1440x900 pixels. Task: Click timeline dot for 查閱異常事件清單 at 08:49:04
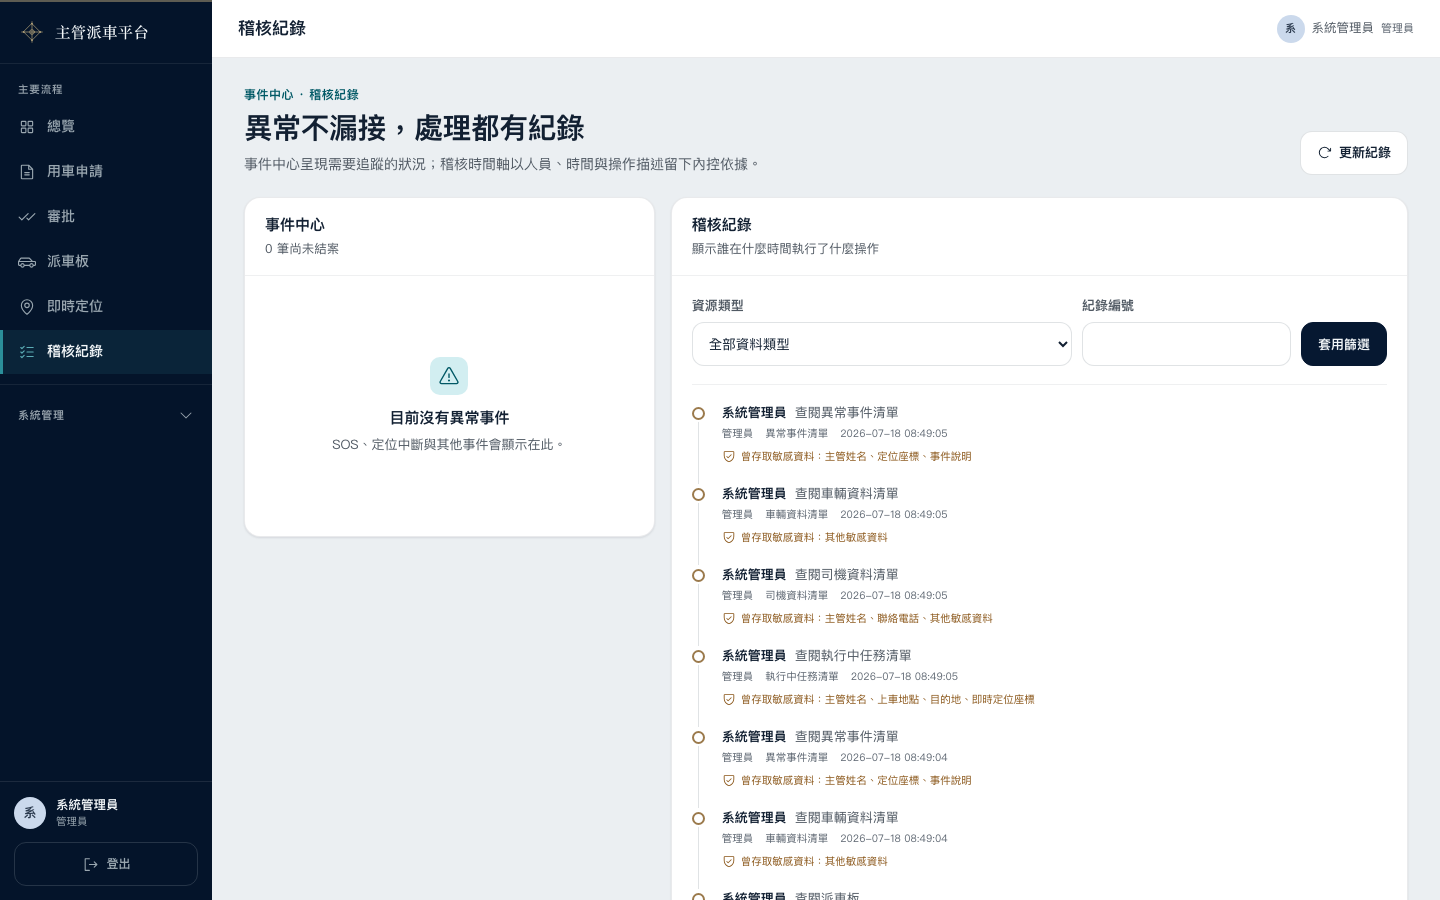699,737
